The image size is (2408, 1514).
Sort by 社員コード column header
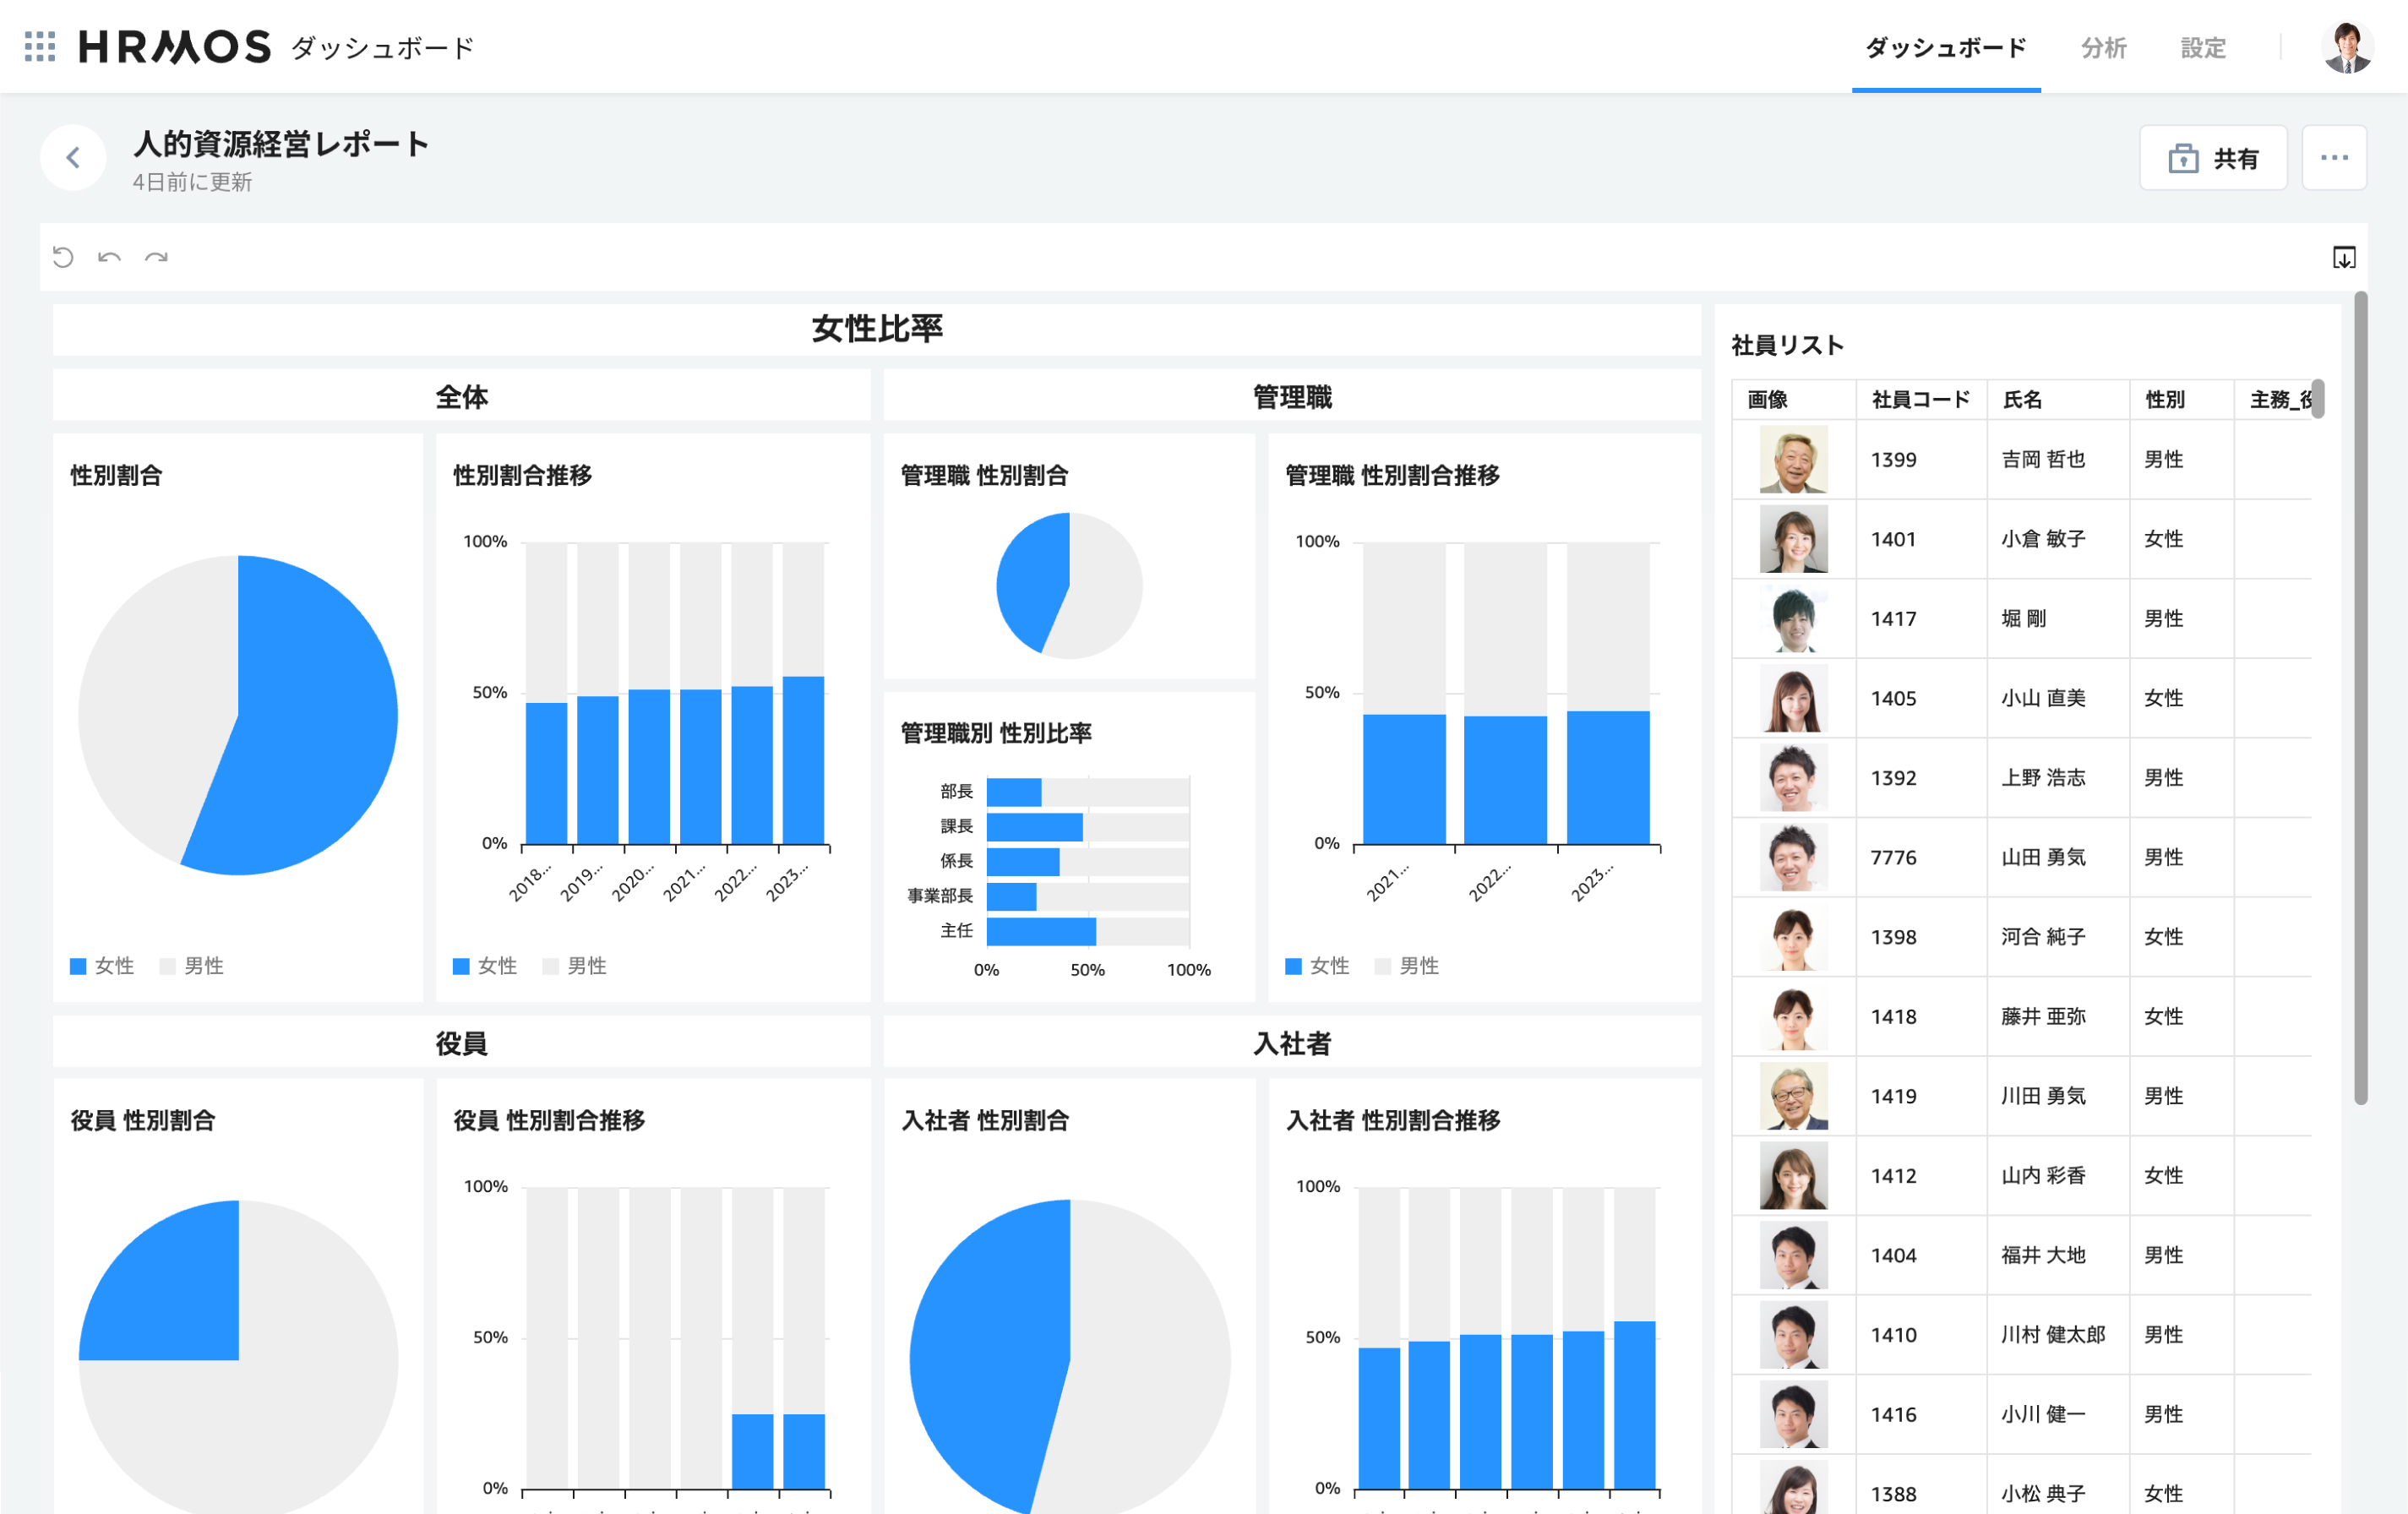tap(1920, 399)
